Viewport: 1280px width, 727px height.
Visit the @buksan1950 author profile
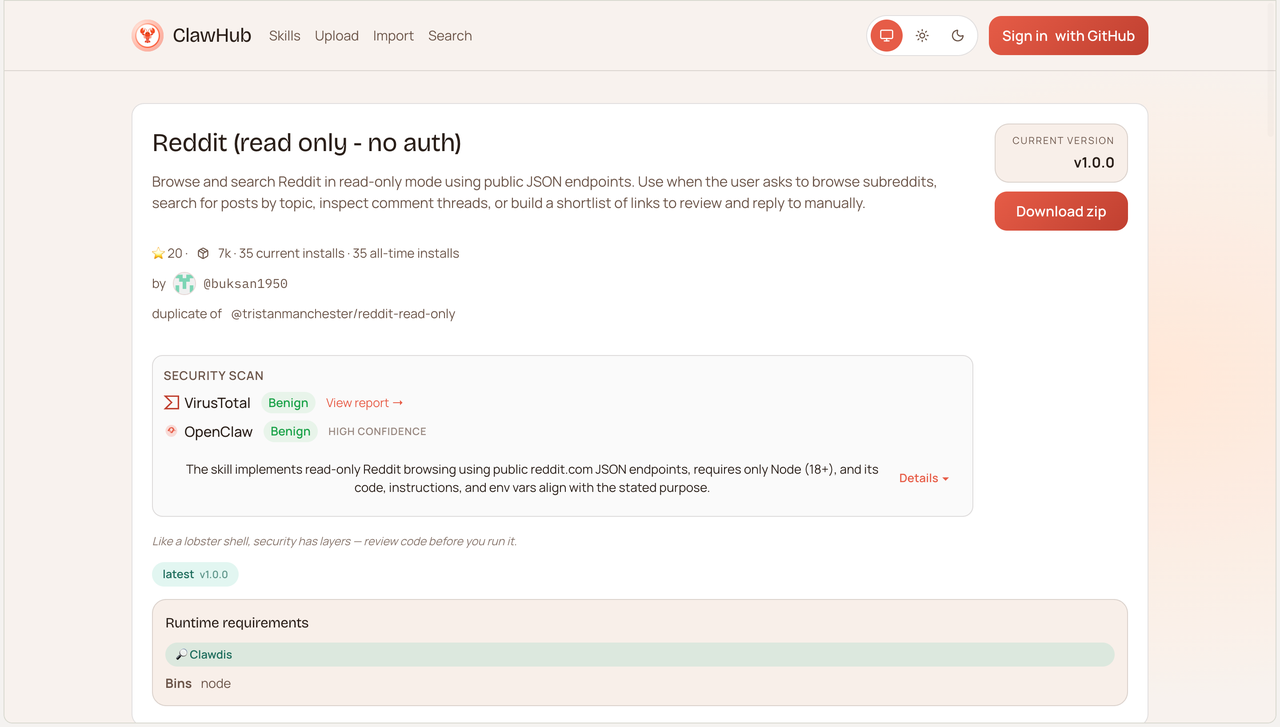[245, 284]
